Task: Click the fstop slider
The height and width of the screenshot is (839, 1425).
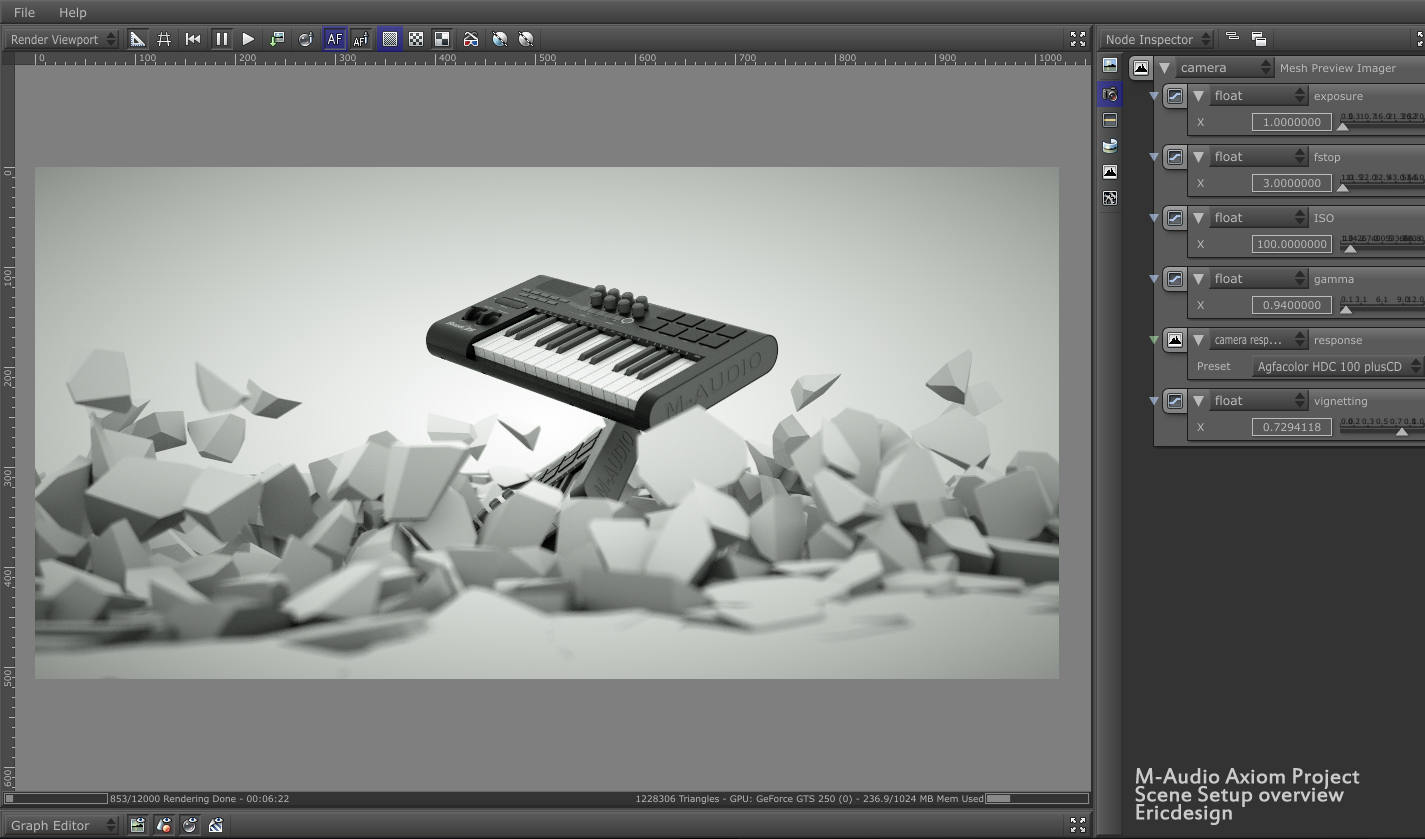Action: 1382,183
